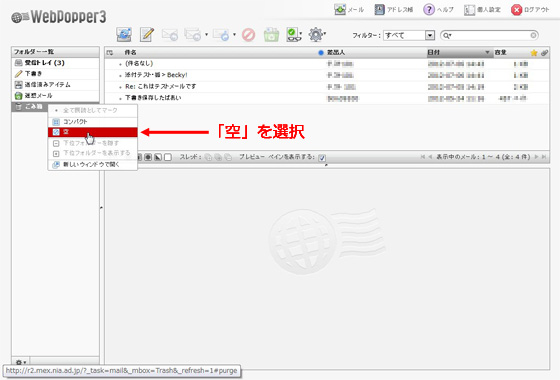Screen dimensions: 560x380
Task: Select 全て既読としてマーク menu item
Action: tap(92, 110)
